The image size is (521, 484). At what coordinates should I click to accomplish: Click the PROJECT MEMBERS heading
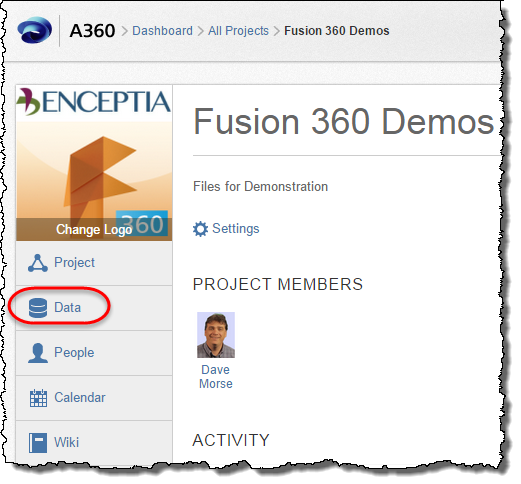click(278, 284)
